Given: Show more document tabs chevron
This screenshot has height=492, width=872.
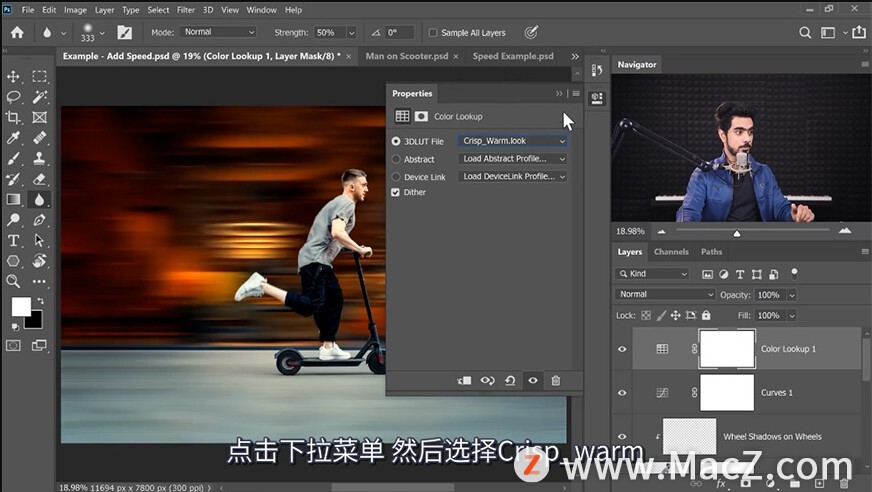Looking at the screenshot, I should click(x=575, y=56).
